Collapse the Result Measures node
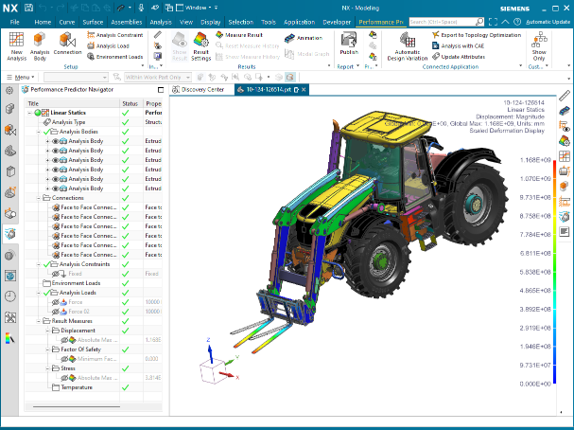Image resolution: width=574 pixels, height=430 pixels. click(x=38, y=321)
